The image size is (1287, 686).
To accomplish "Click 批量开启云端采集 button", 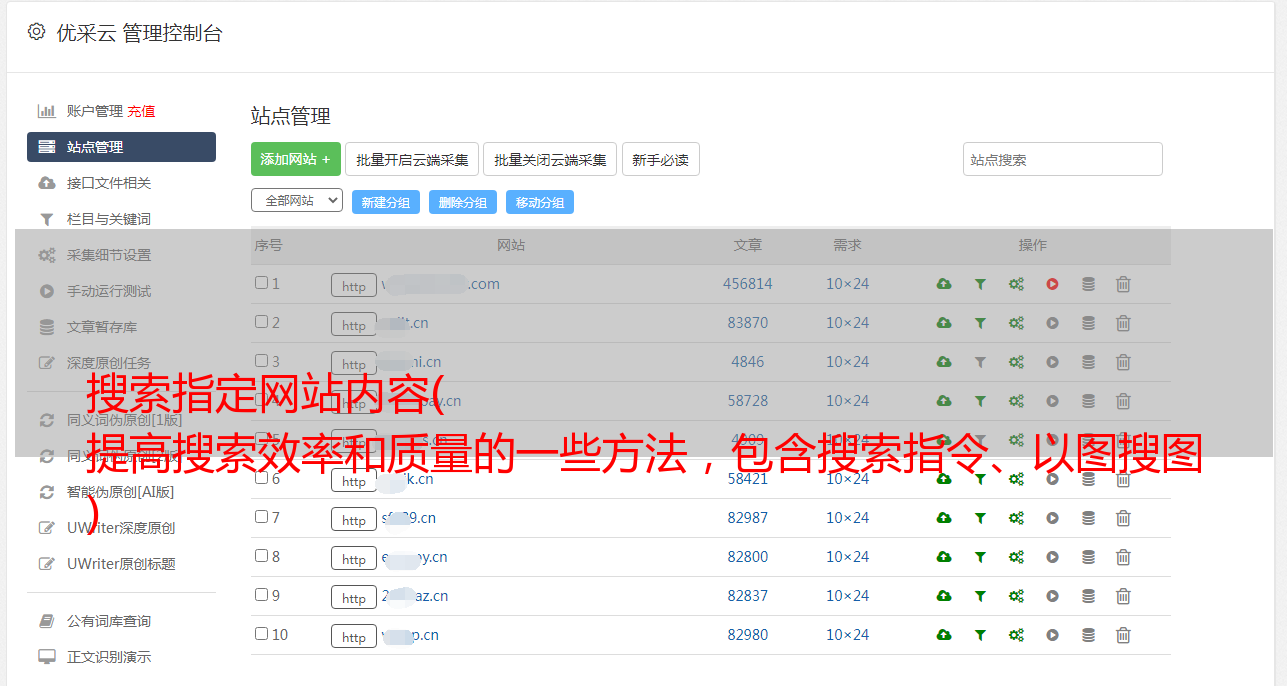I will pyautogui.click(x=412, y=159).
